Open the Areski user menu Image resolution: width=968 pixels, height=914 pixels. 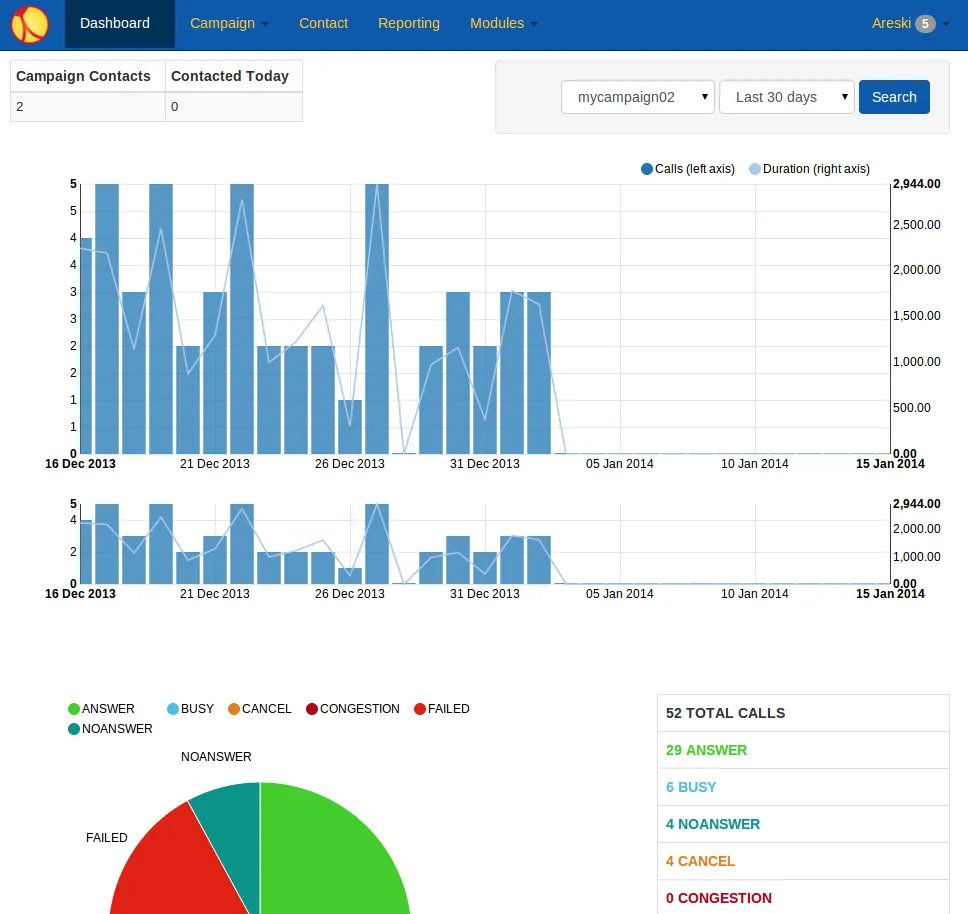click(911, 23)
